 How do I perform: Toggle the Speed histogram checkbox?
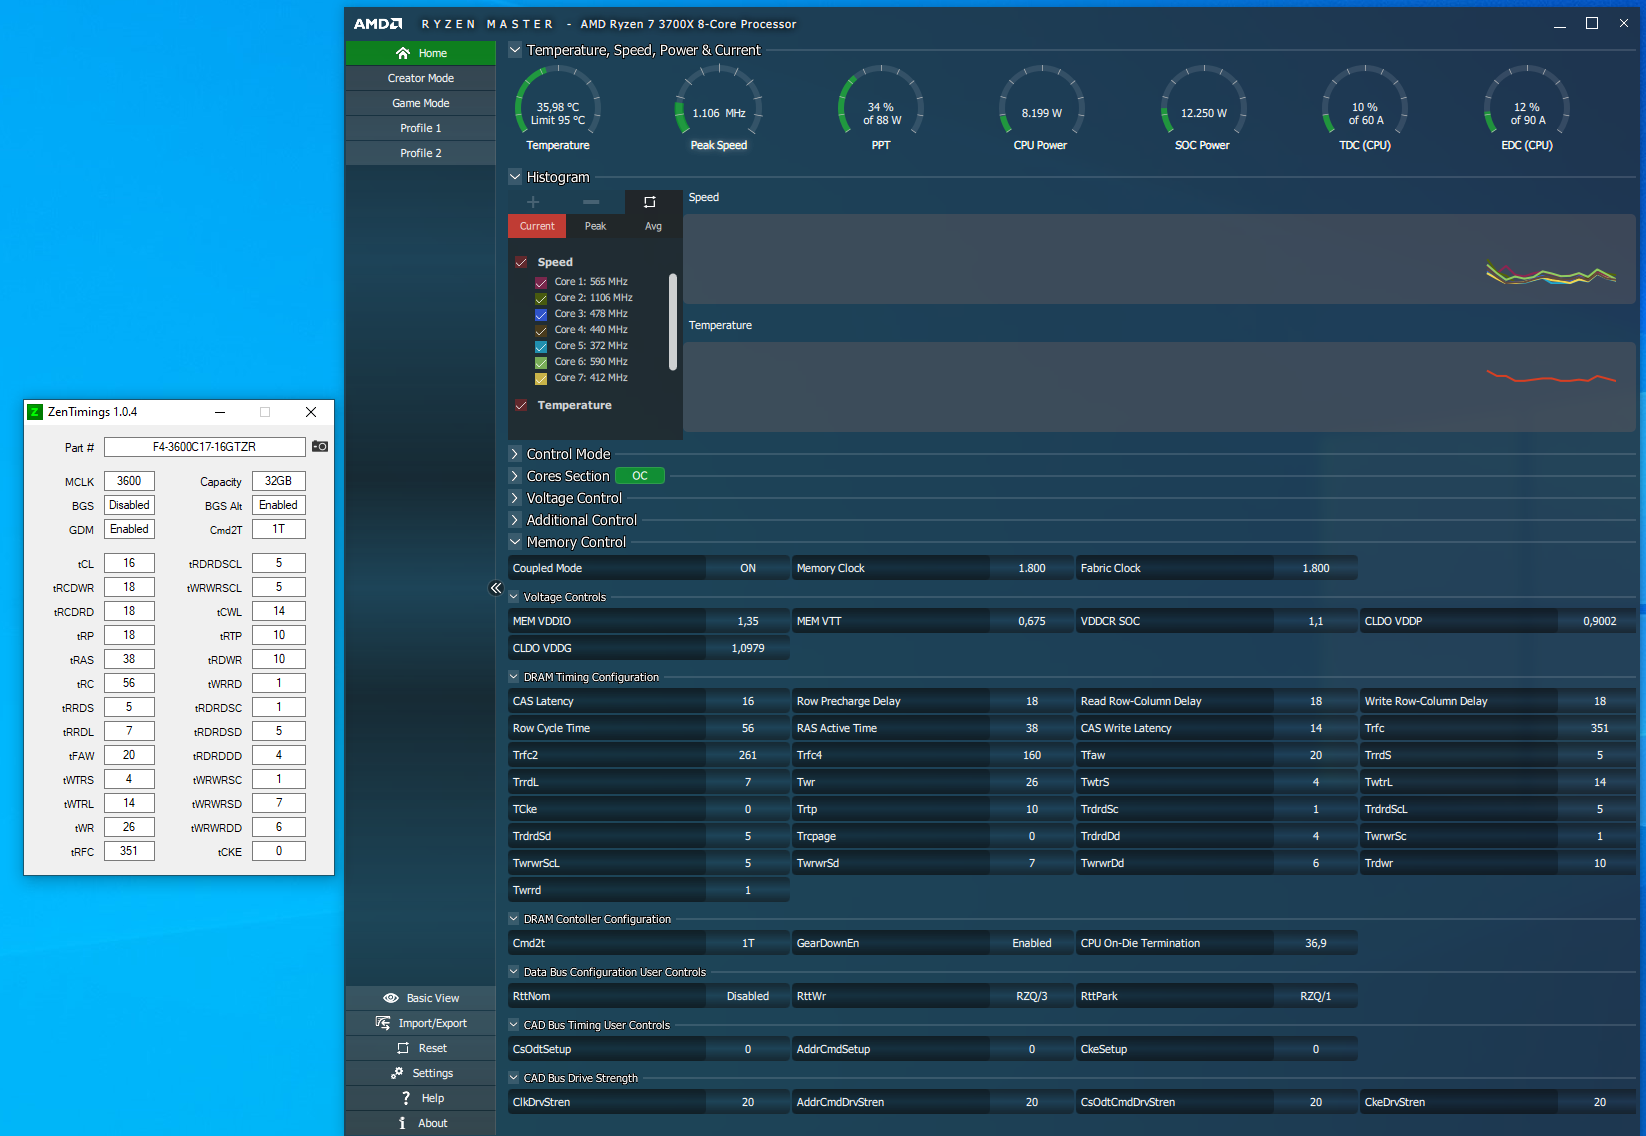[x=521, y=262]
